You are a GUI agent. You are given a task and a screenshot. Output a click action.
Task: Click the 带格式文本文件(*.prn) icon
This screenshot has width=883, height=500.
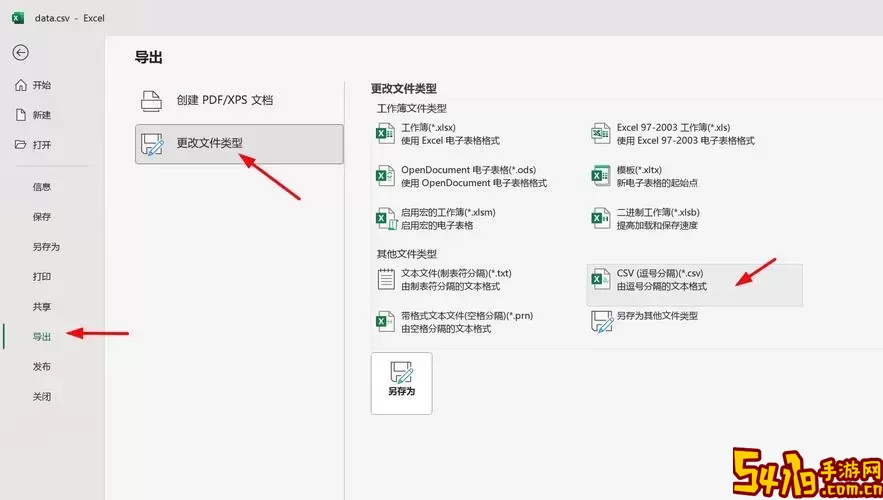click(x=386, y=322)
